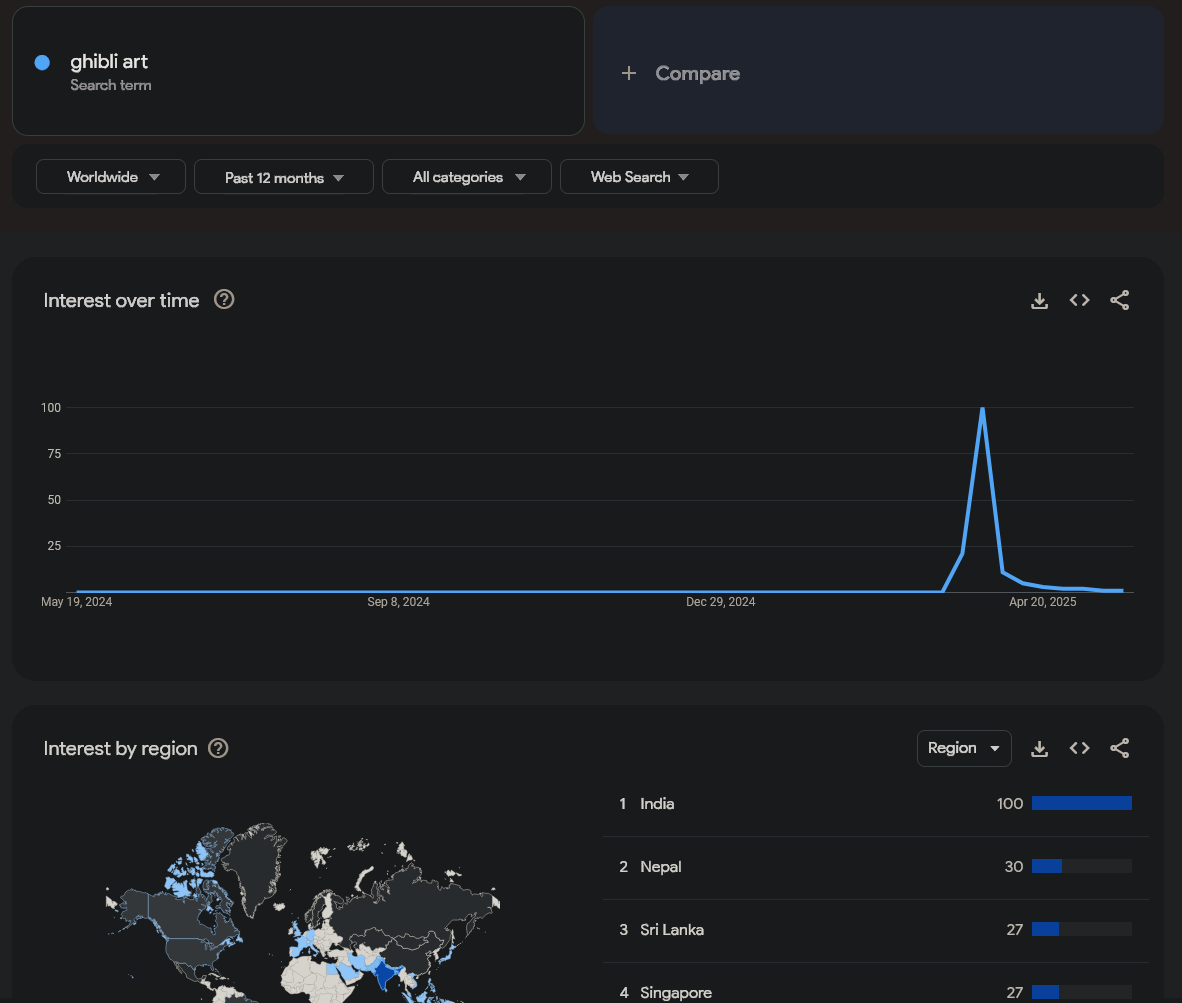Share the Interest over time chart

[1119, 301]
